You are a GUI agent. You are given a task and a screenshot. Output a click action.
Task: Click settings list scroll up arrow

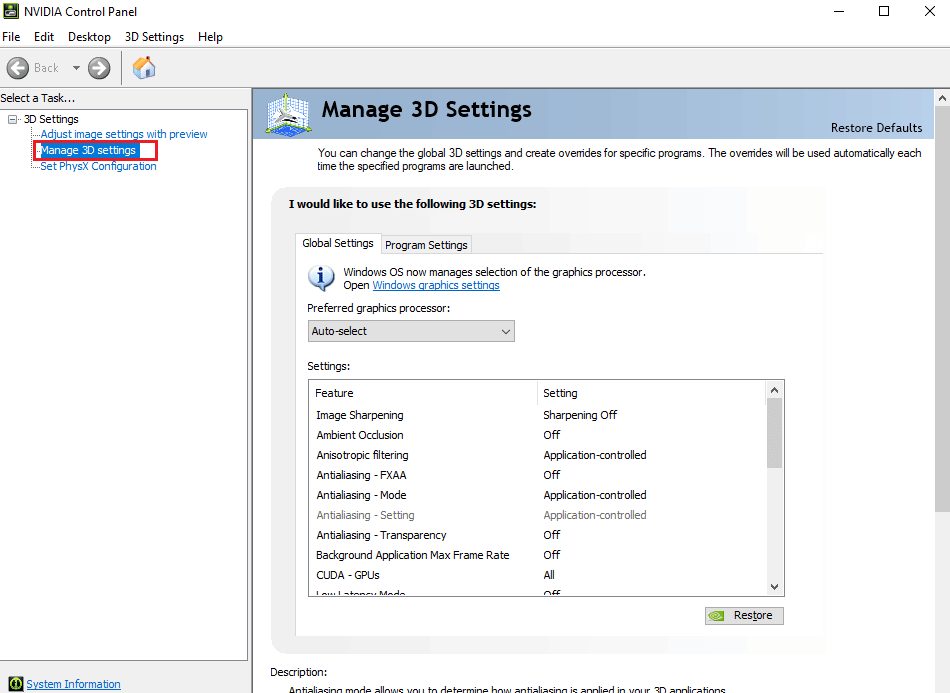[774, 390]
